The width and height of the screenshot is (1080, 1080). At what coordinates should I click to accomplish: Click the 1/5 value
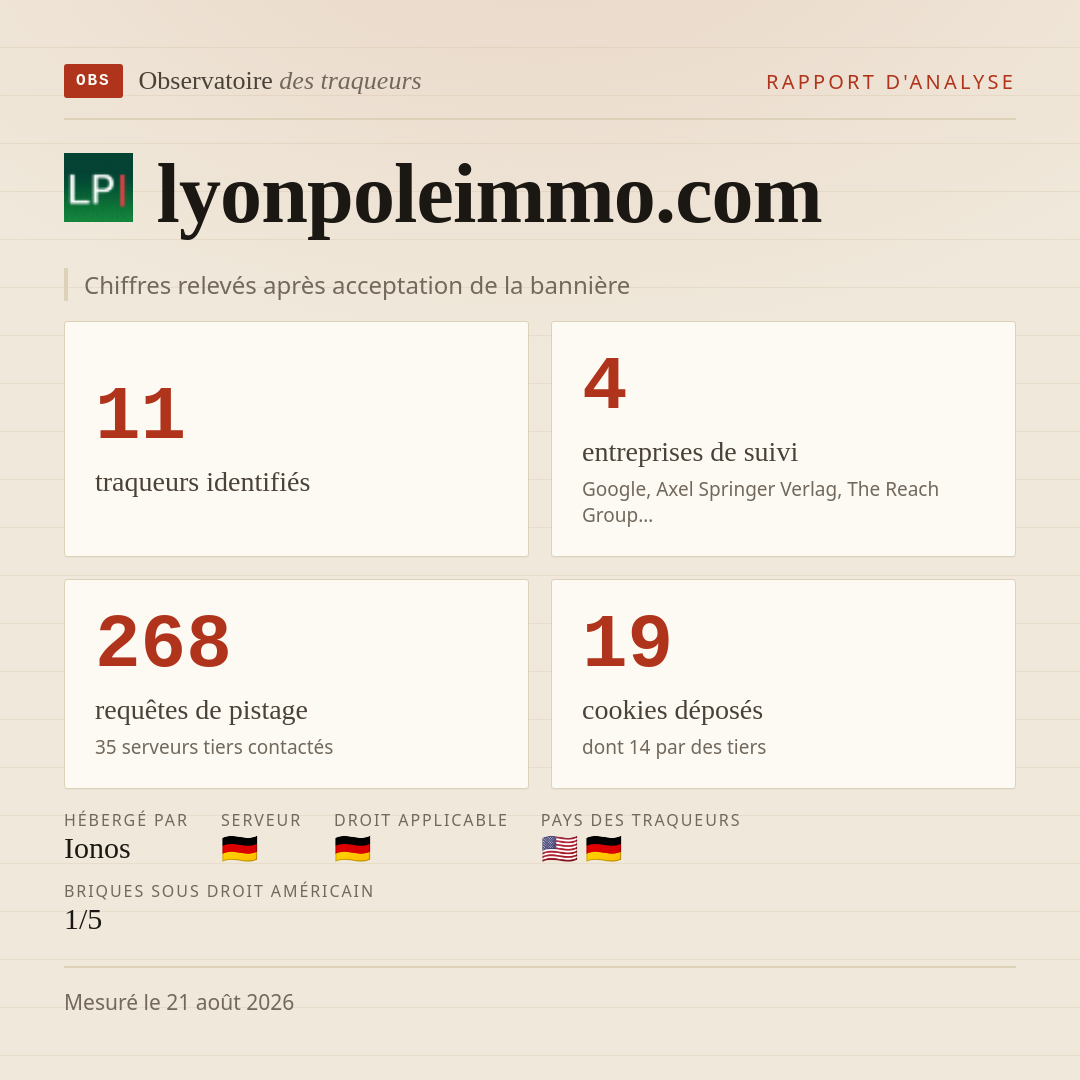[83, 920]
